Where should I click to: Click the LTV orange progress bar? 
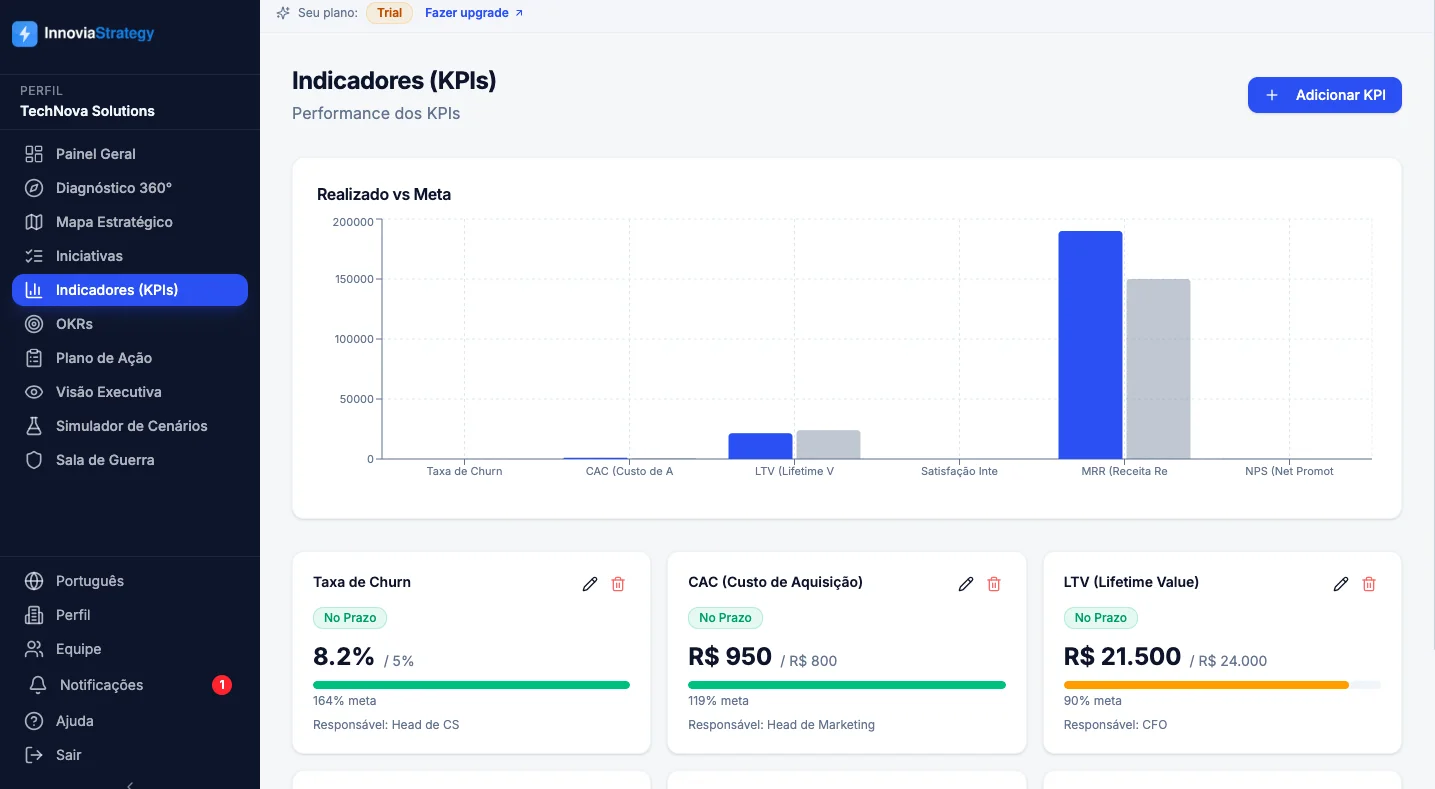(x=1206, y=685)
